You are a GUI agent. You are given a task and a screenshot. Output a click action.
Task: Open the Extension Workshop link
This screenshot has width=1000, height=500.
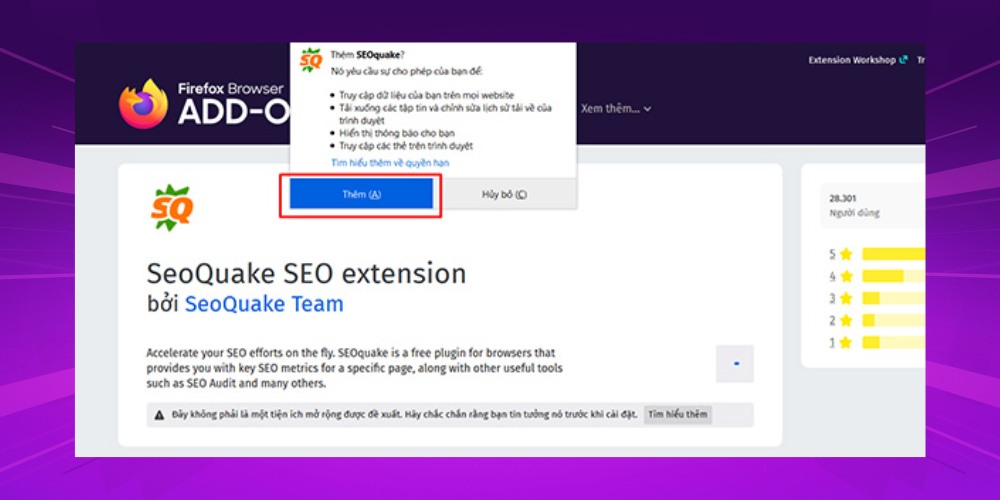(858, 60)
